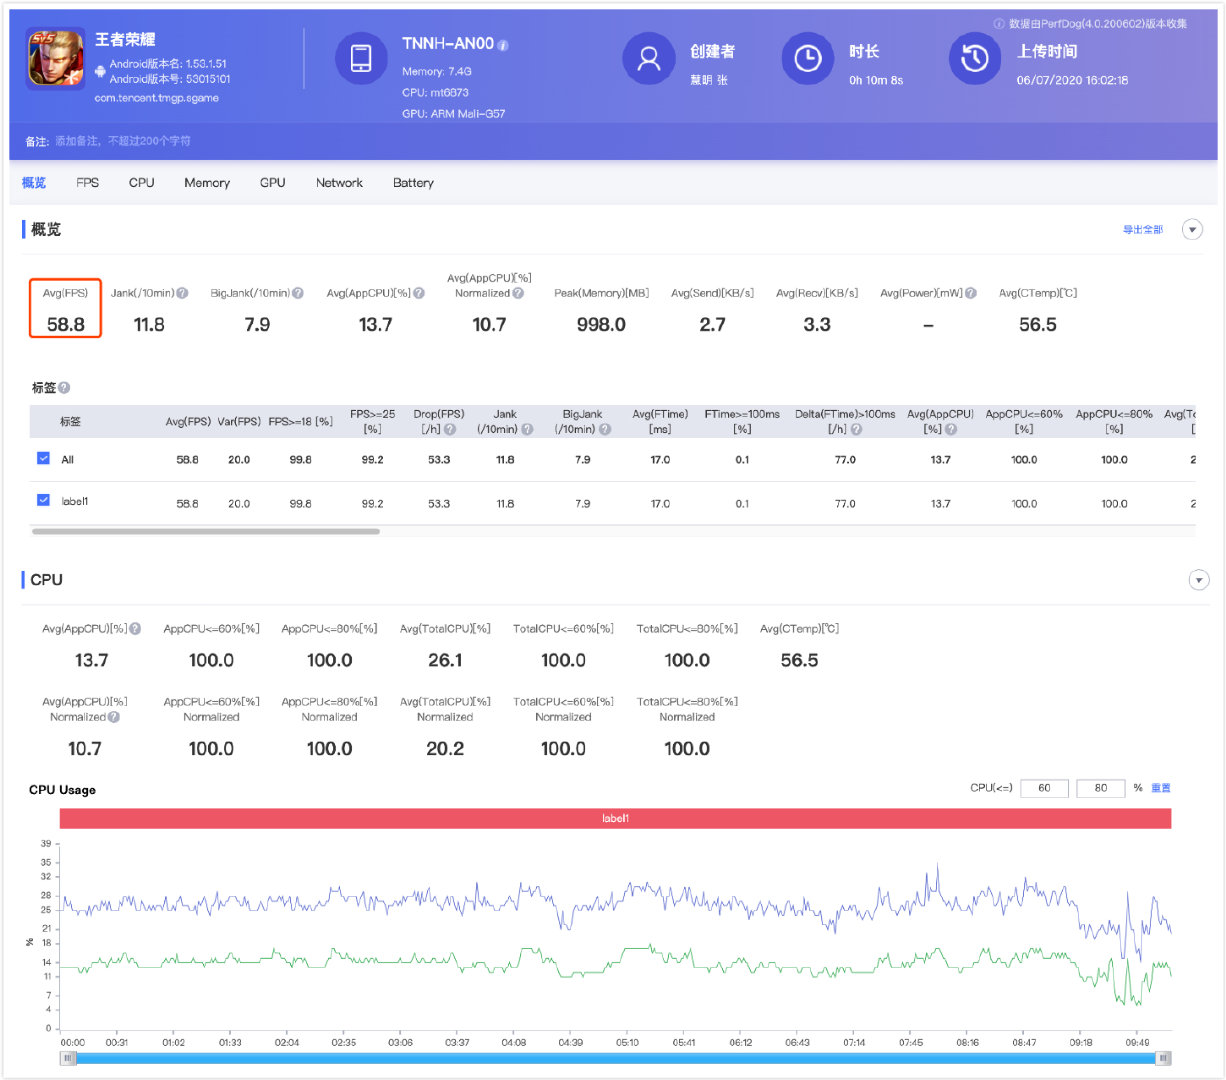Click the duration clock icon
The image size is (1226, 1080).
(x=808, y=59)
